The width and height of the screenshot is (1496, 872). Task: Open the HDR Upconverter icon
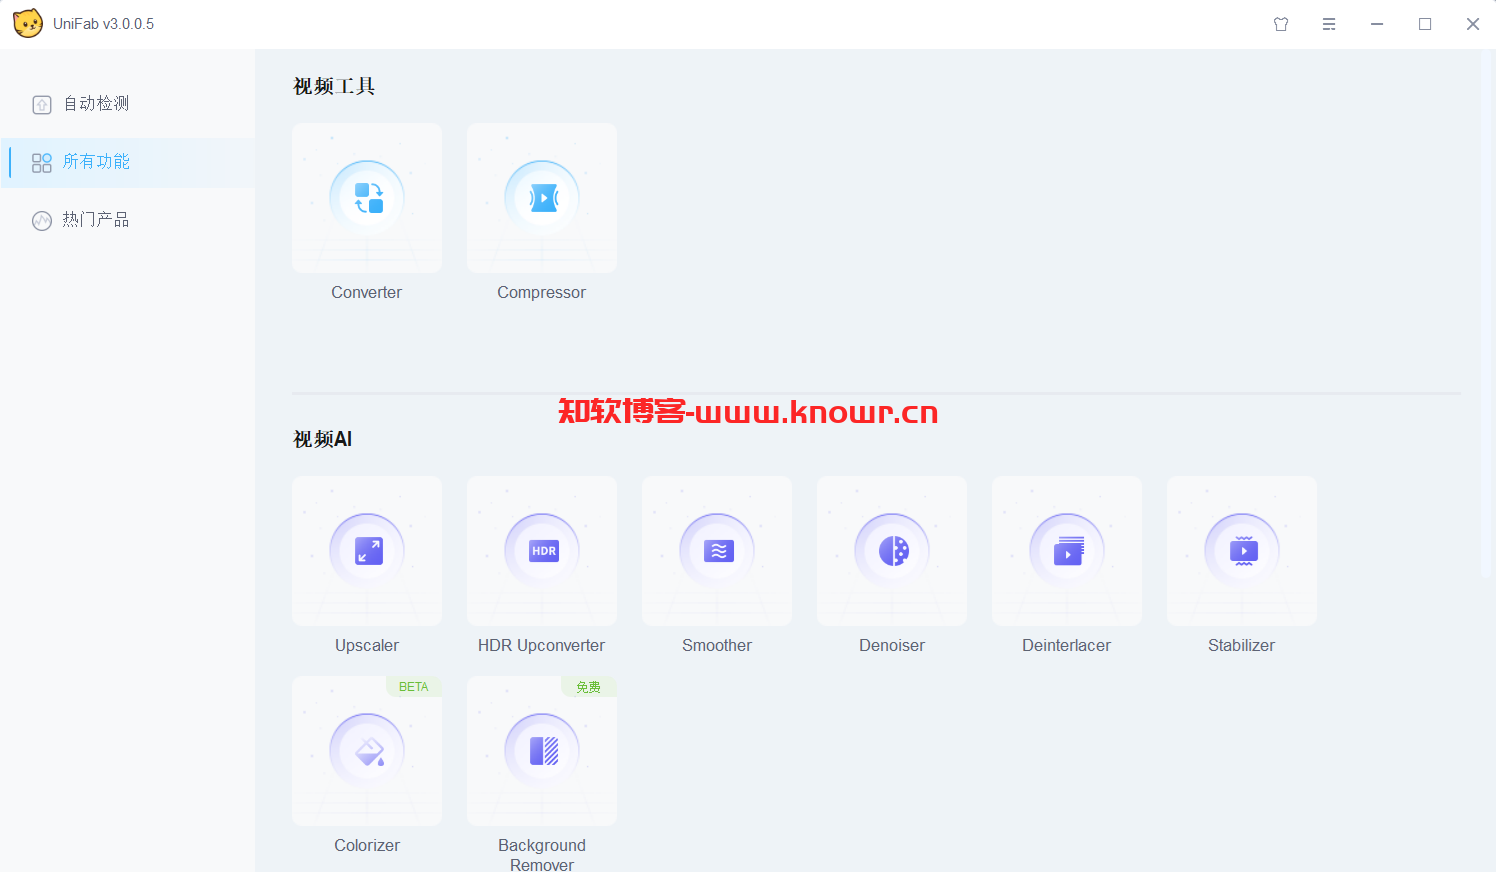pyautogui.click(x=542, y=551)
